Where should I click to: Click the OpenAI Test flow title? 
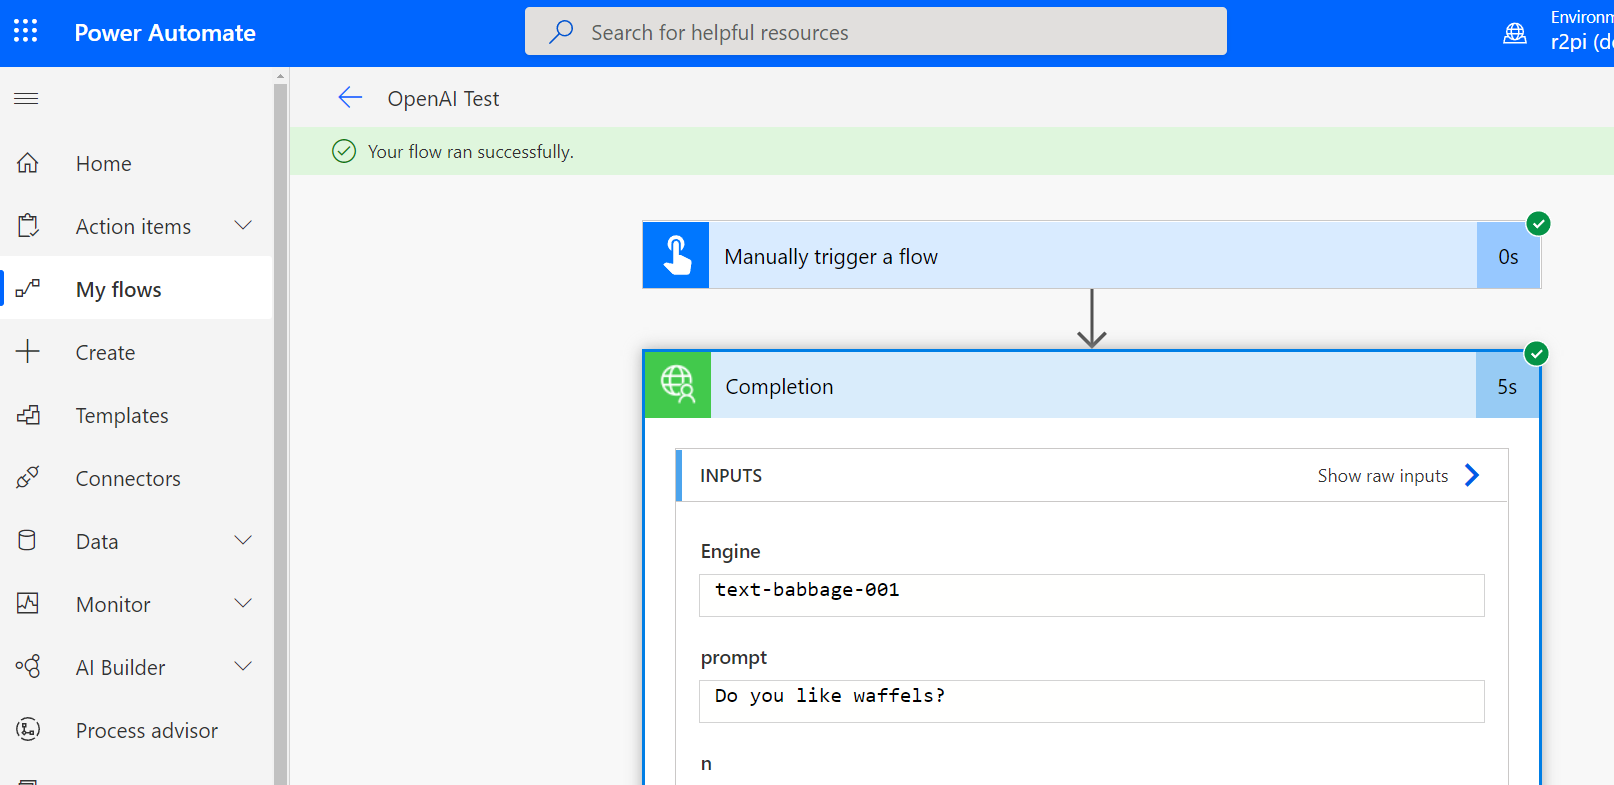[x=443, y=98]
